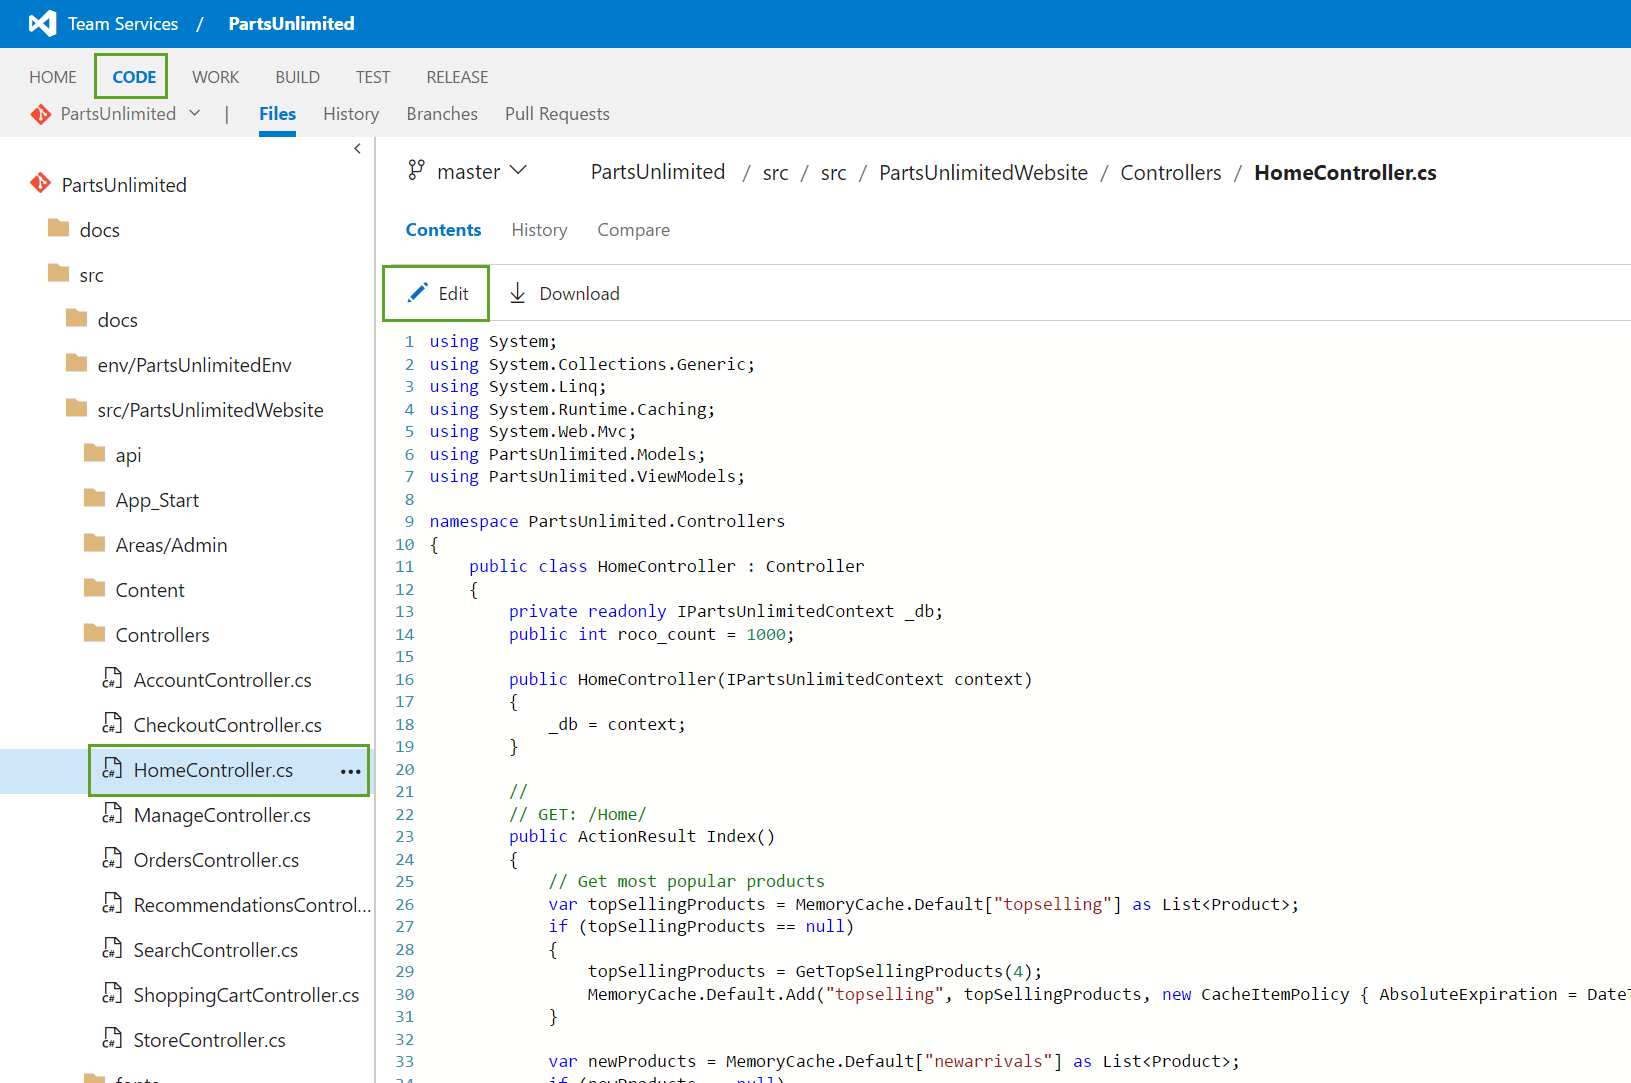Click the Areas/Admin folder icon
Viewport: 1631px width, 1083px height.
click(95, 543)
